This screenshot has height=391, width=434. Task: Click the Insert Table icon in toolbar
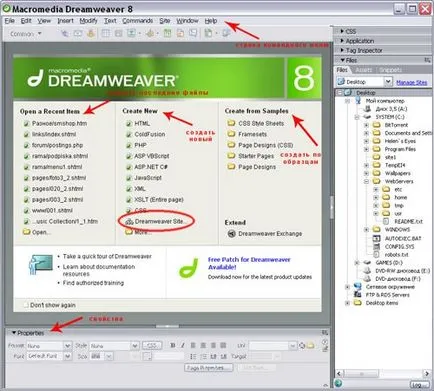click(x=106, y=33)
